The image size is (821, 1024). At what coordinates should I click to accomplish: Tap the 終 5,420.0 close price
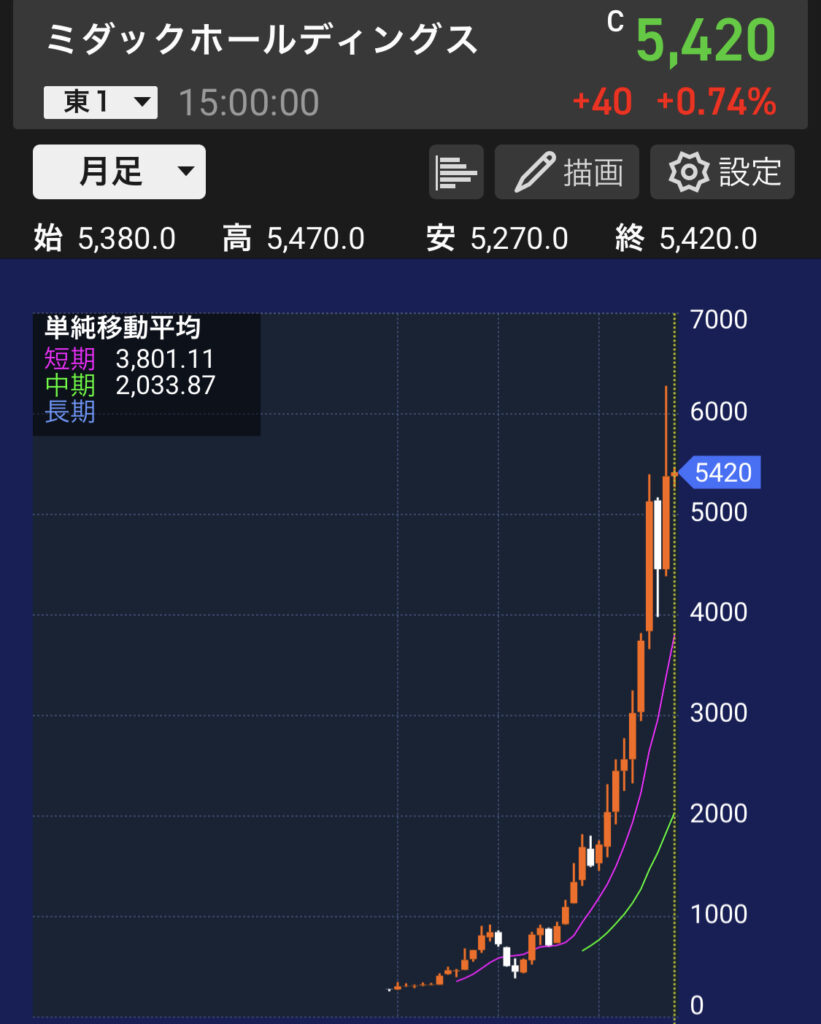coord(686,238)
